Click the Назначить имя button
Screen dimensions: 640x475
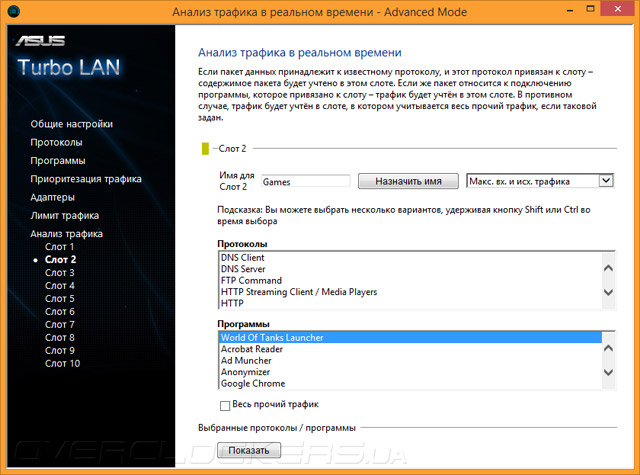pyautogui.click(x=408, y=181)
